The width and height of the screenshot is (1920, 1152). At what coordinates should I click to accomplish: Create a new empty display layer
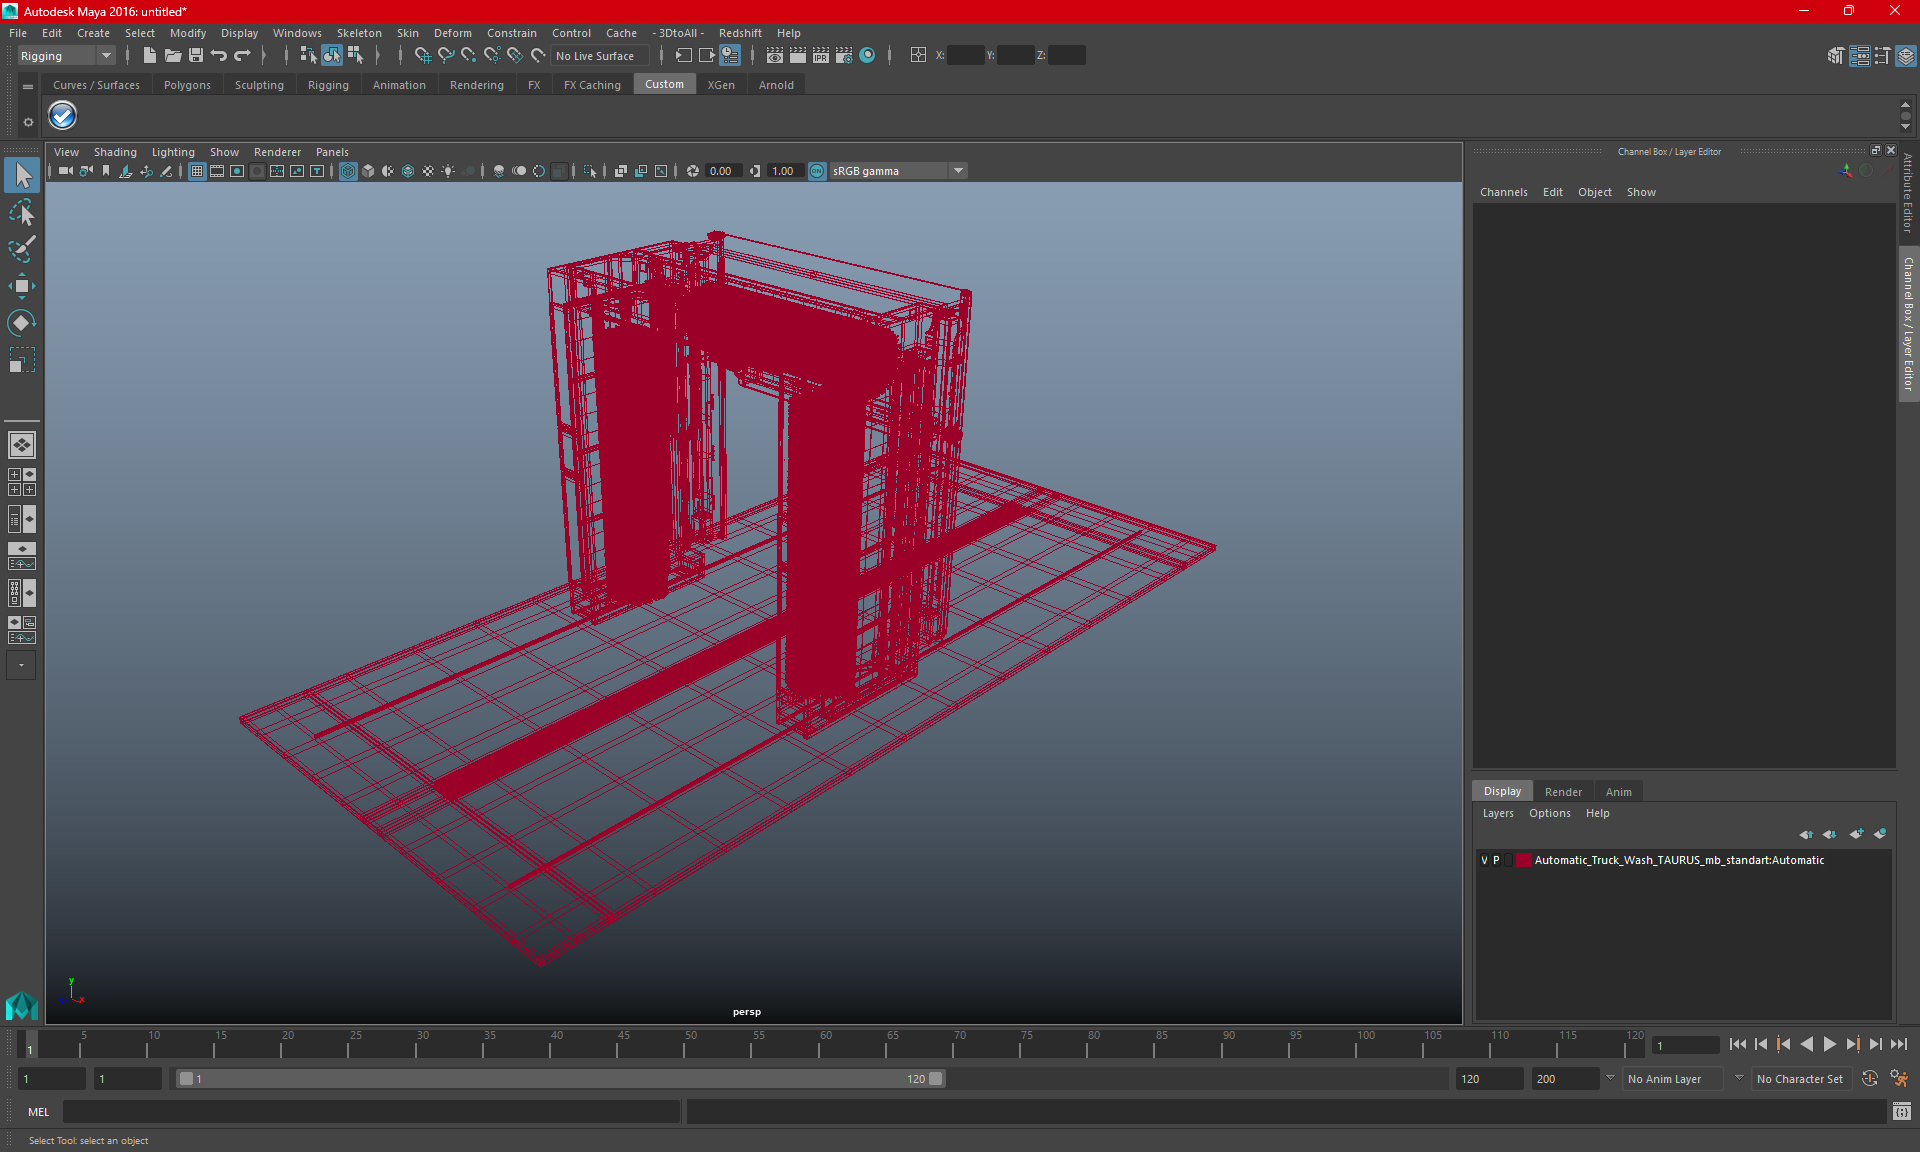click(1857, 834)
